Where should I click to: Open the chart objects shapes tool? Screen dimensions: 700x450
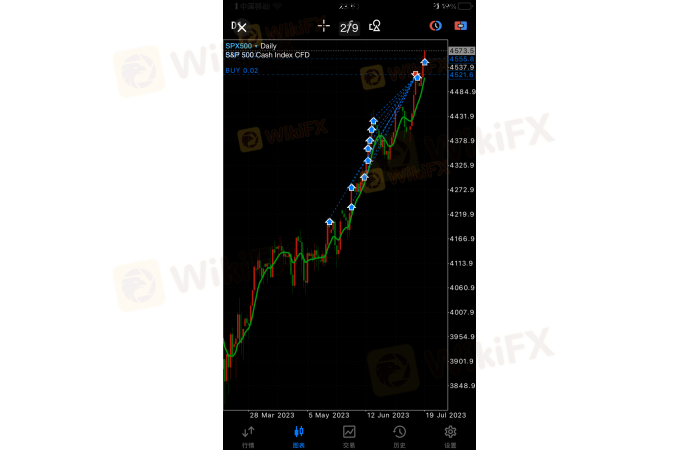(x=375, y=26)
